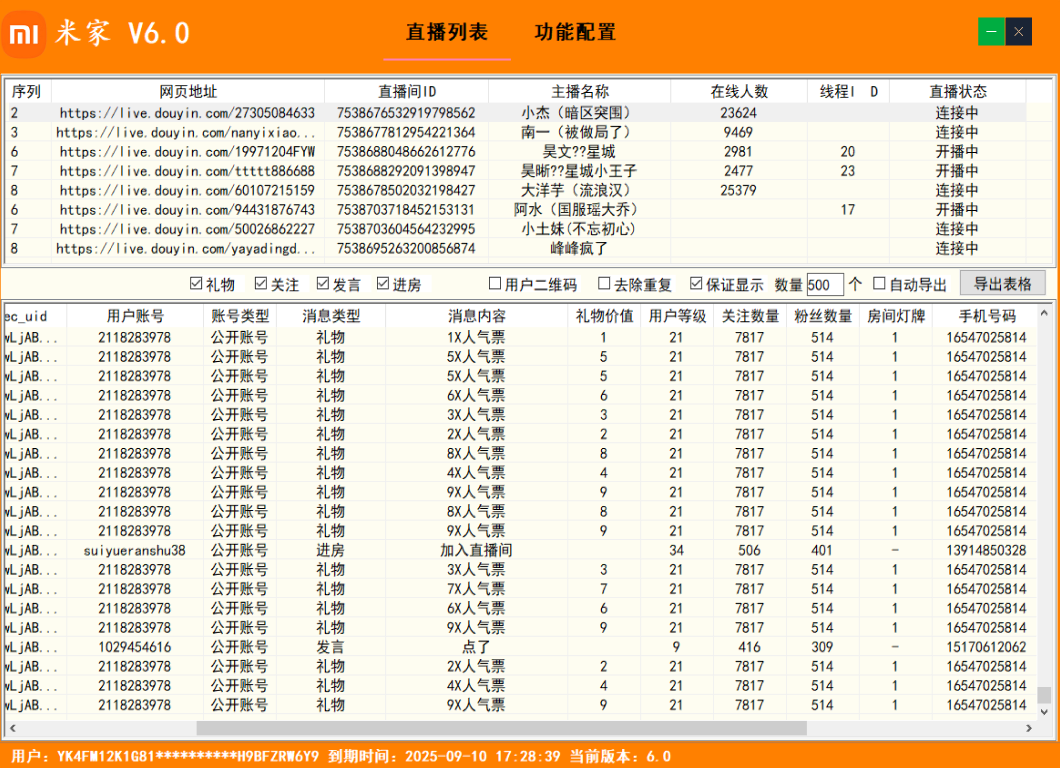Viewport: 1060px width, 768px height.
Task: Click room ID 7538677812954221364
Action: tap(406, 133)
